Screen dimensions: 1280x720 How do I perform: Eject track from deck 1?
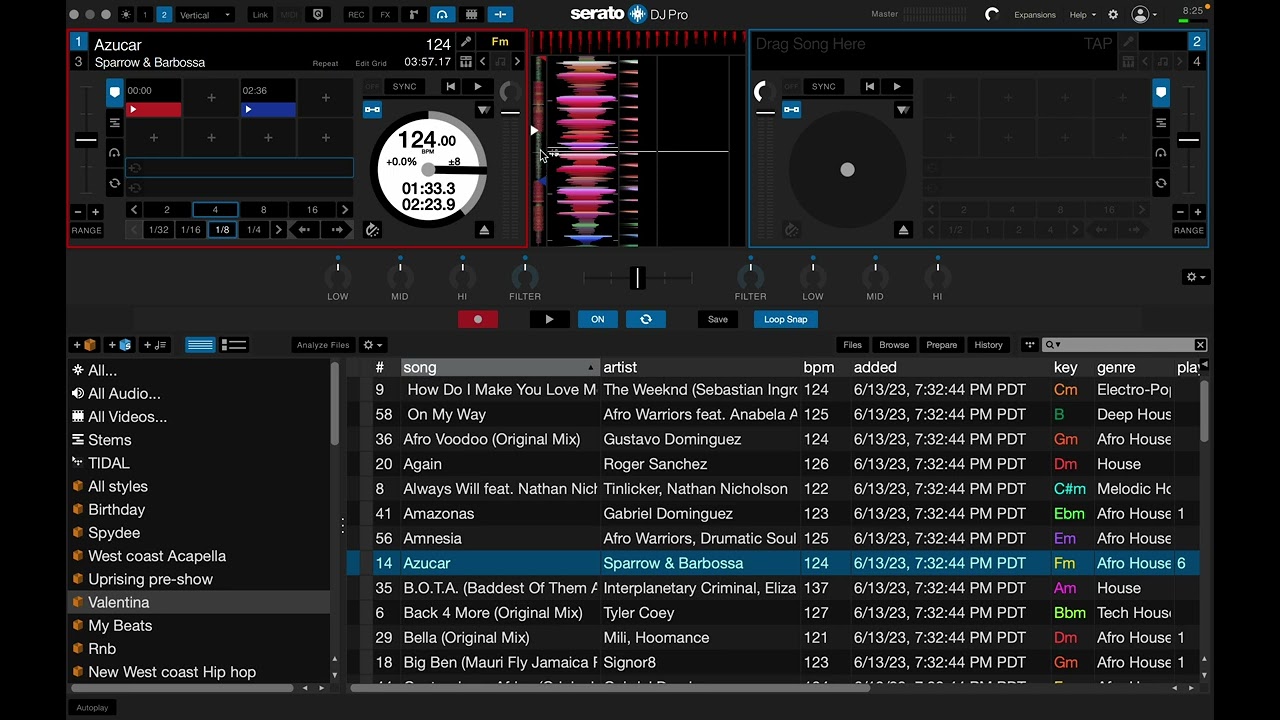tap(484, 230)
